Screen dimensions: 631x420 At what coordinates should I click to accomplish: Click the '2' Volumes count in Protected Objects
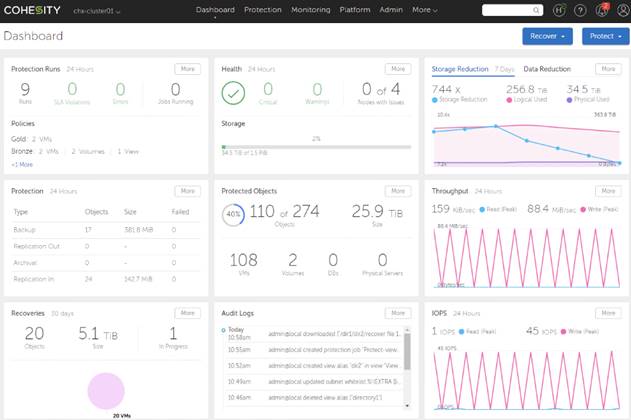tap(293, 260)
